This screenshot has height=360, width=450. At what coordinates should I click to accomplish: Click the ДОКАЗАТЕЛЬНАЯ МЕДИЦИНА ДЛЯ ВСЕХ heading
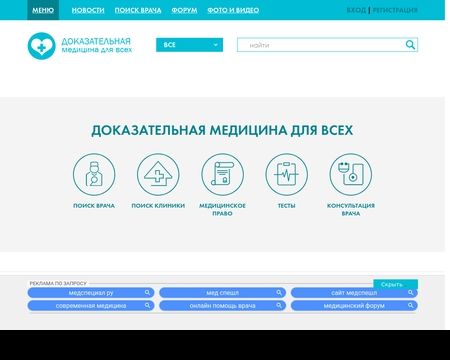click(x=222, y=130)
